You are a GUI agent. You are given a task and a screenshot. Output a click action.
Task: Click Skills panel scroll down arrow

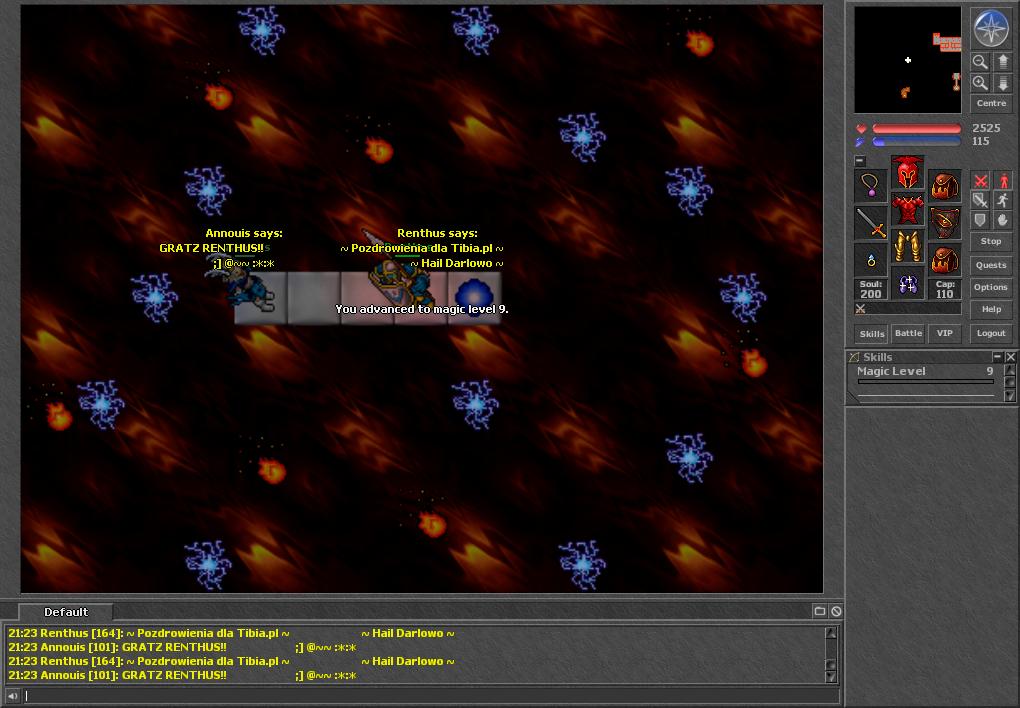pos(1010,396)
